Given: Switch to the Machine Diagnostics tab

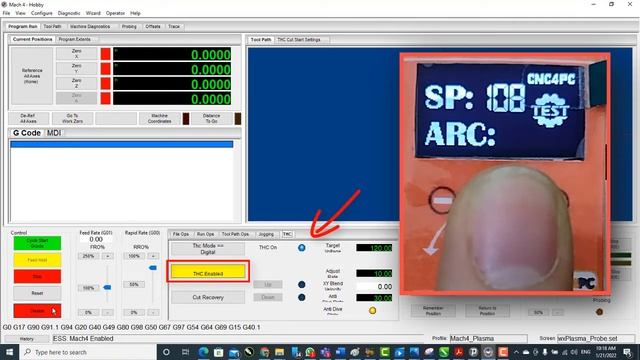Looking at the screenshot, I should coord(90,27).
